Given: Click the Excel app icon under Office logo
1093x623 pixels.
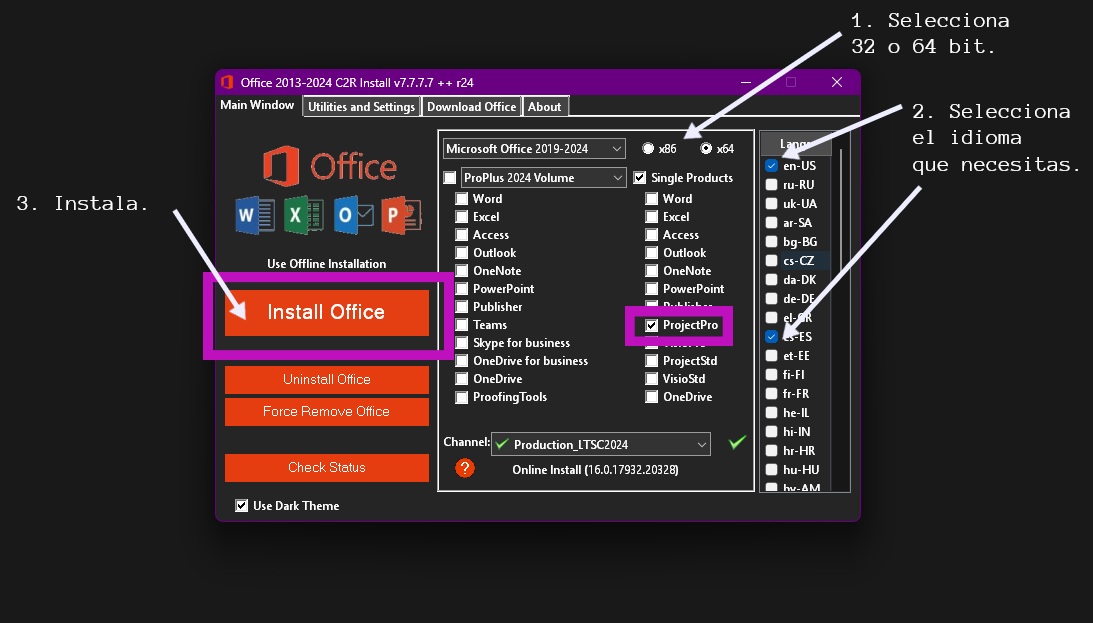Looking at the screenshot, I should 303,215.
